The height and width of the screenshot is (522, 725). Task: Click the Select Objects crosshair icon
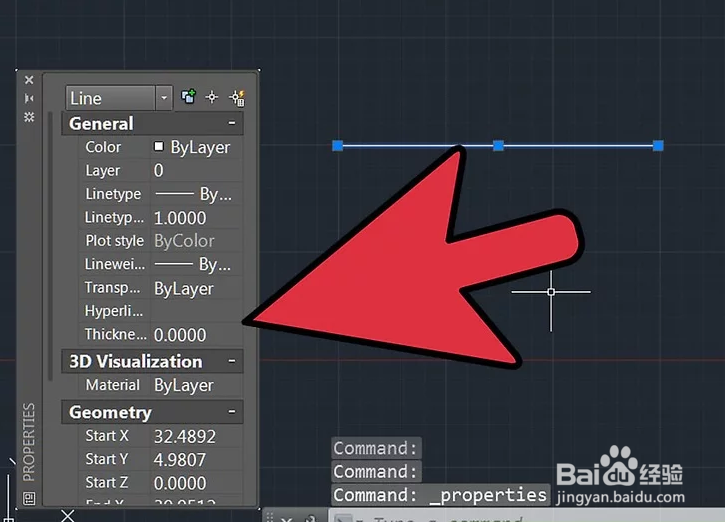[x=212, y=97]
